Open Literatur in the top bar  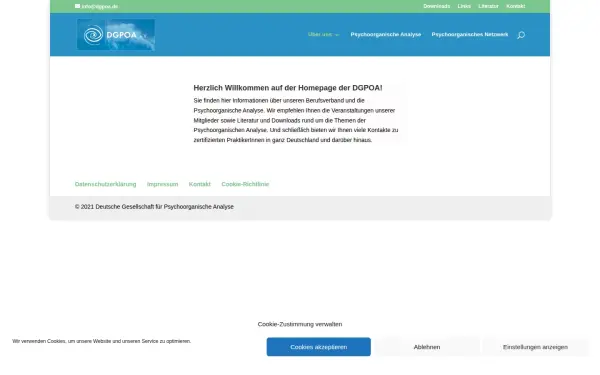click(x=488, y=6)
